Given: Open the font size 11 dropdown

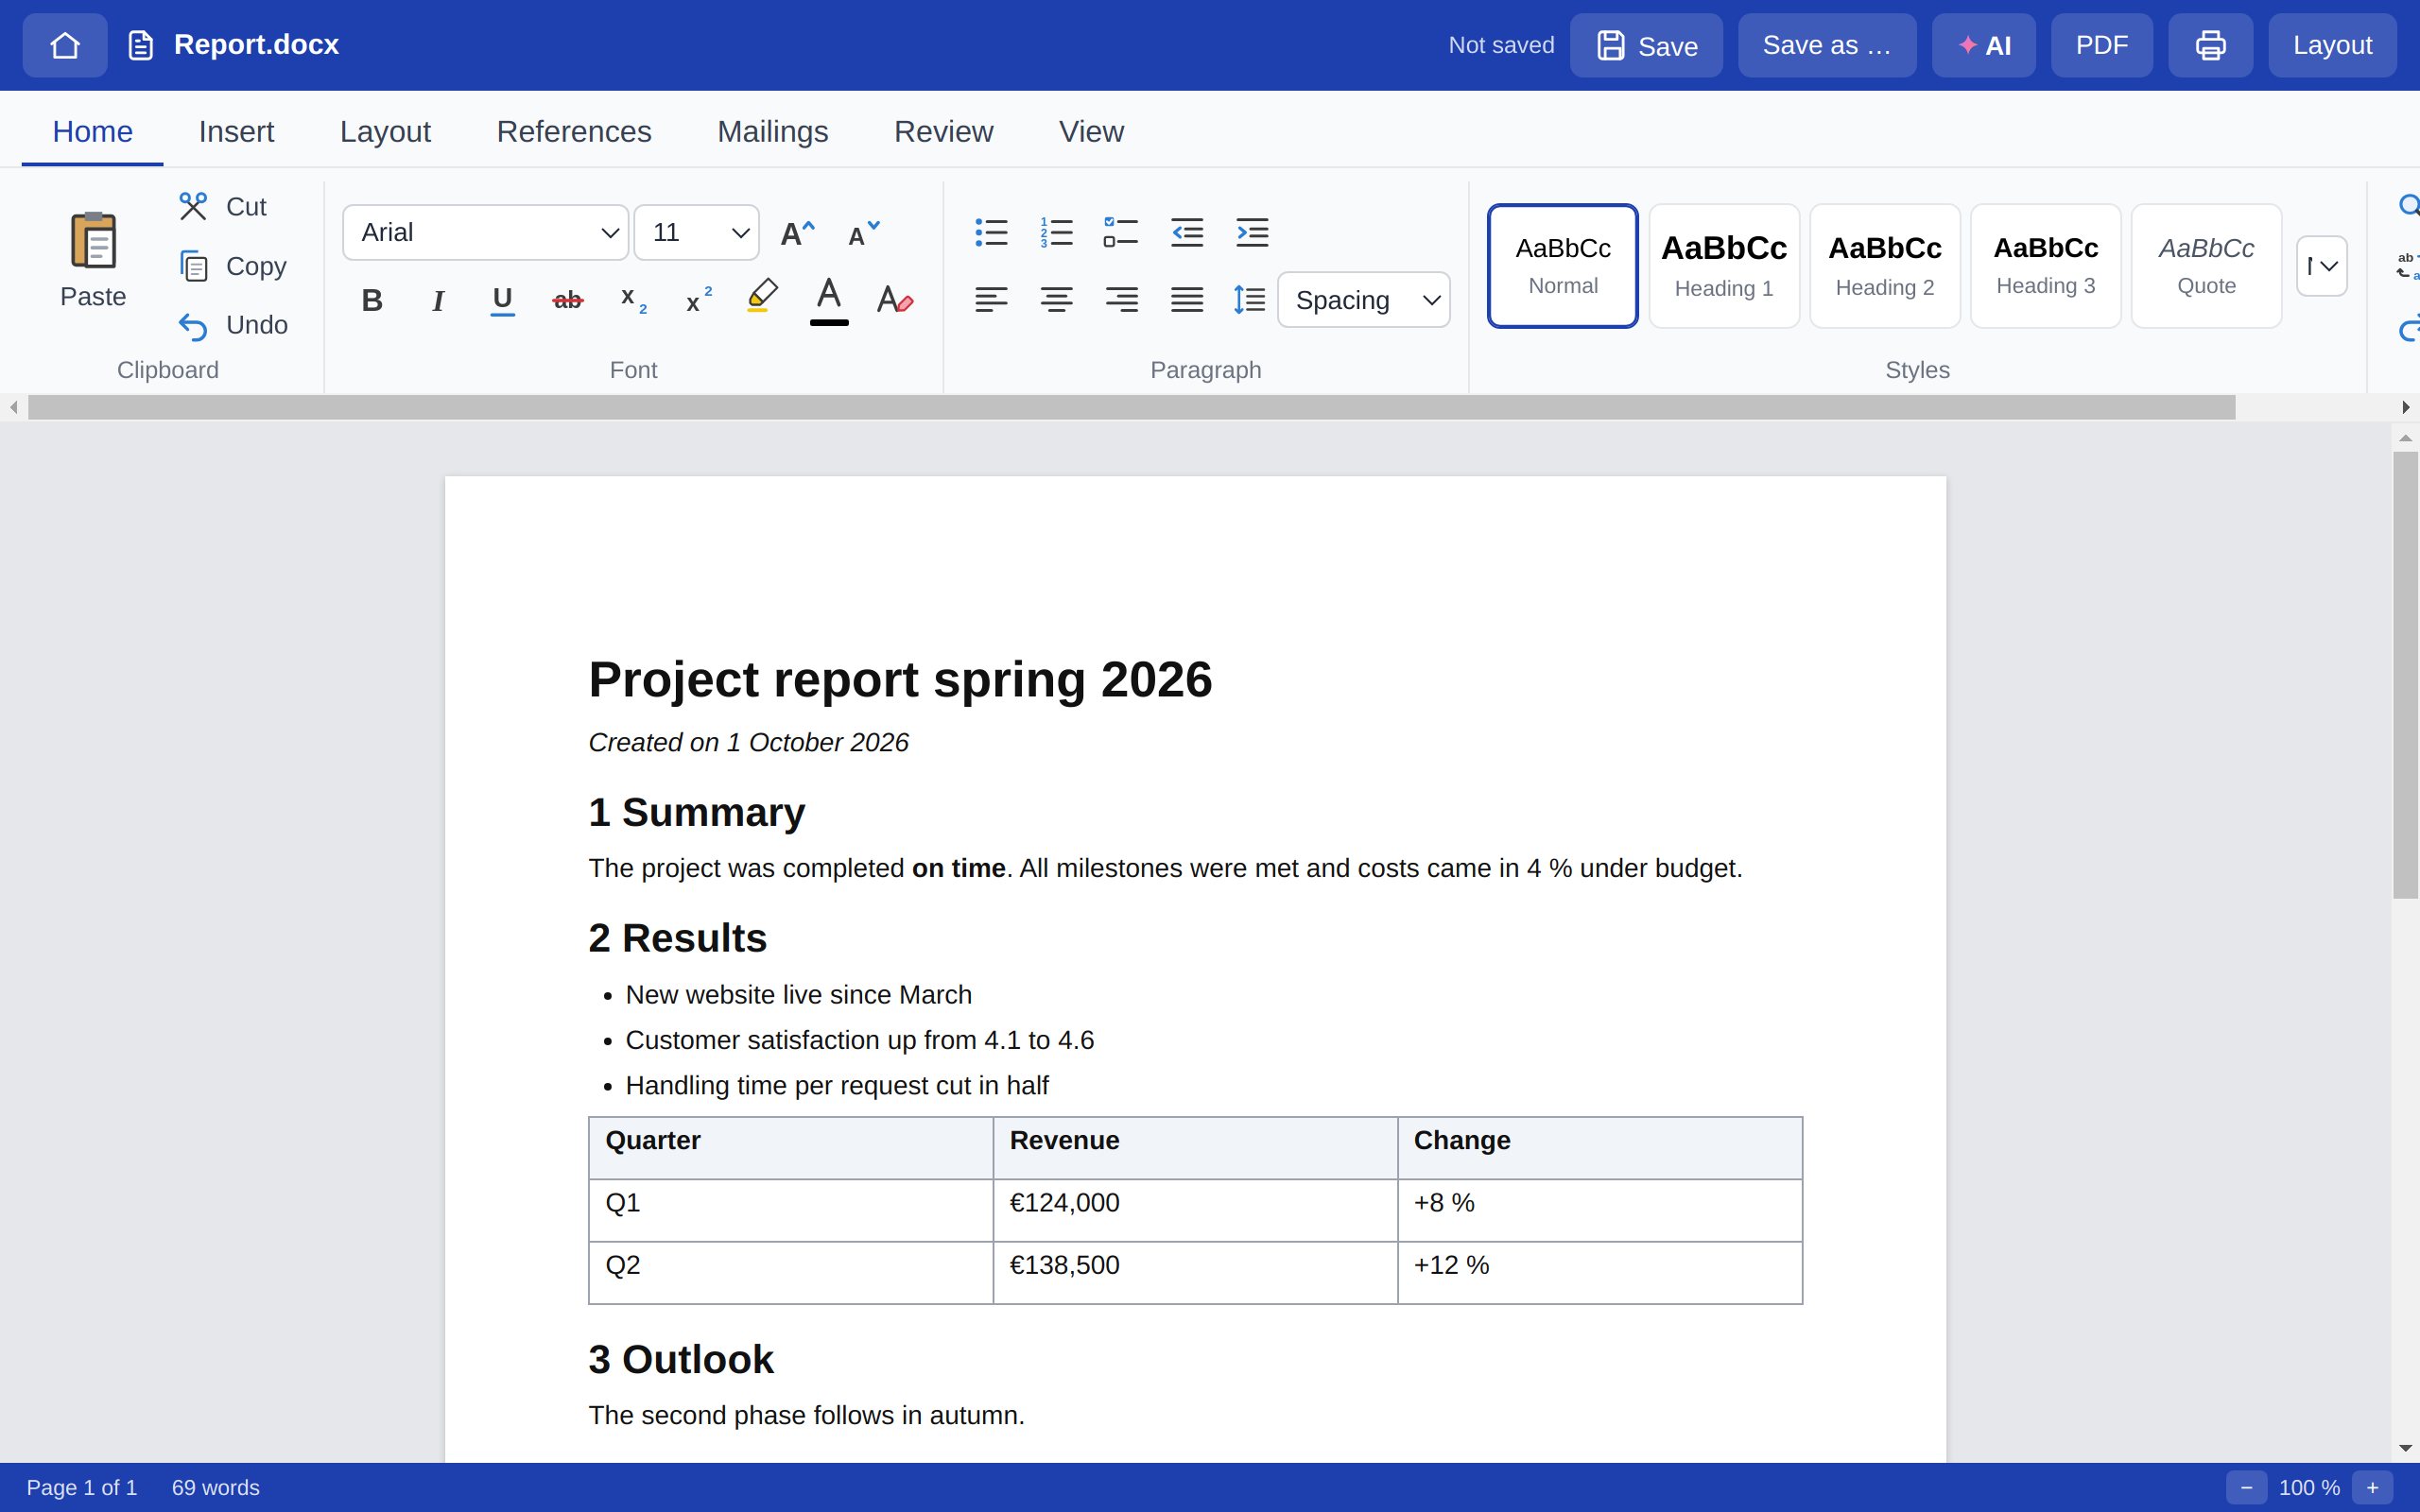Looking at the screenshot, I should tap(697, 233).
